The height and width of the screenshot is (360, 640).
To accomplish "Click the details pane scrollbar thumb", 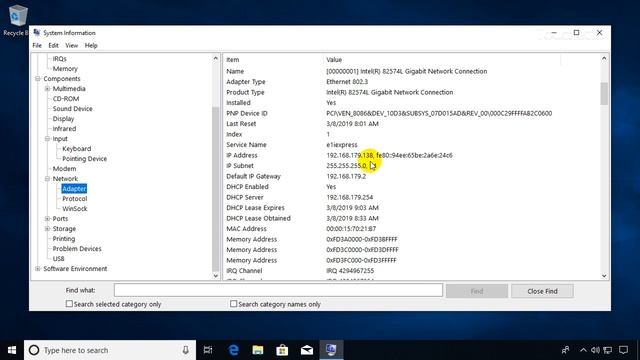I will [x=604, y=93].
